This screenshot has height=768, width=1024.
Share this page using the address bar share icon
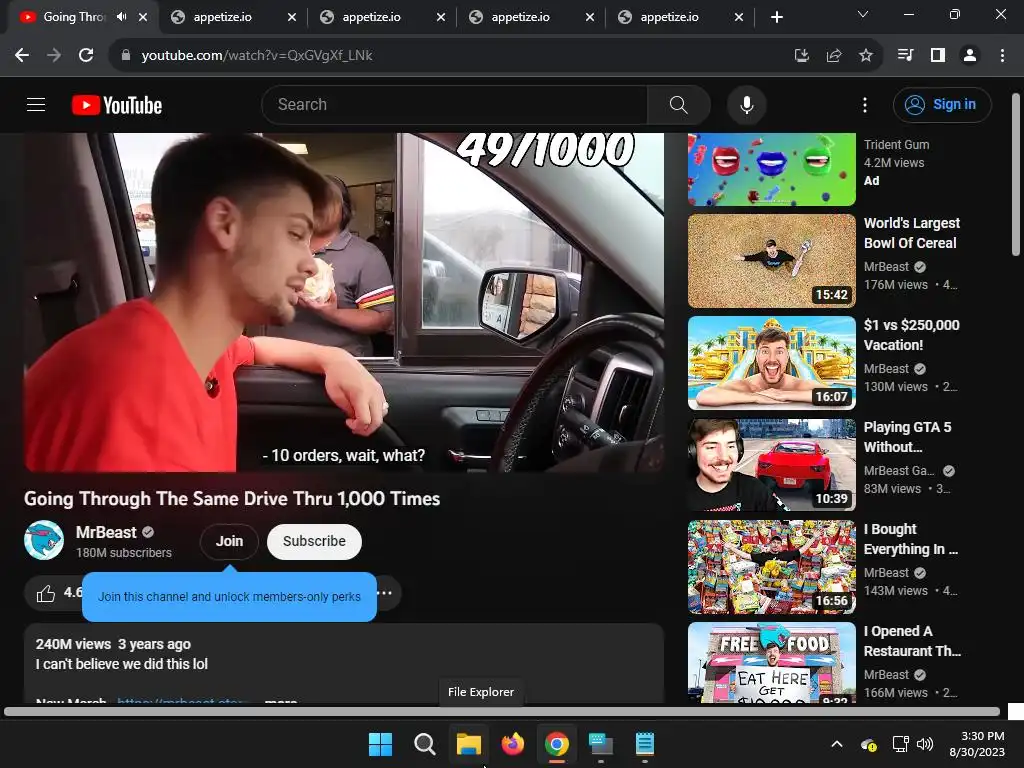833,56
